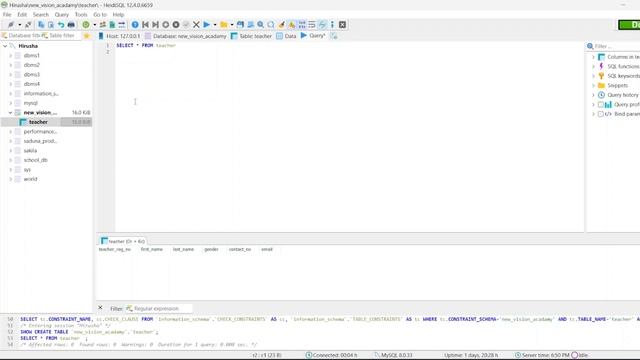Click the find text magnifier icon
The height and width of the screenshot is (360, 640).
[x=261, y=25]
